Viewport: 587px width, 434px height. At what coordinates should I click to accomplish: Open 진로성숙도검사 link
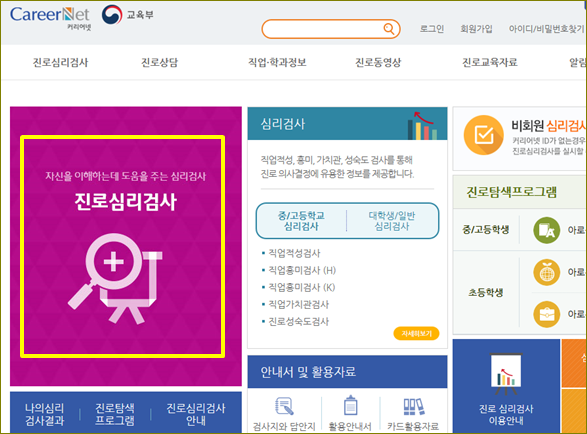pos(298,322)
